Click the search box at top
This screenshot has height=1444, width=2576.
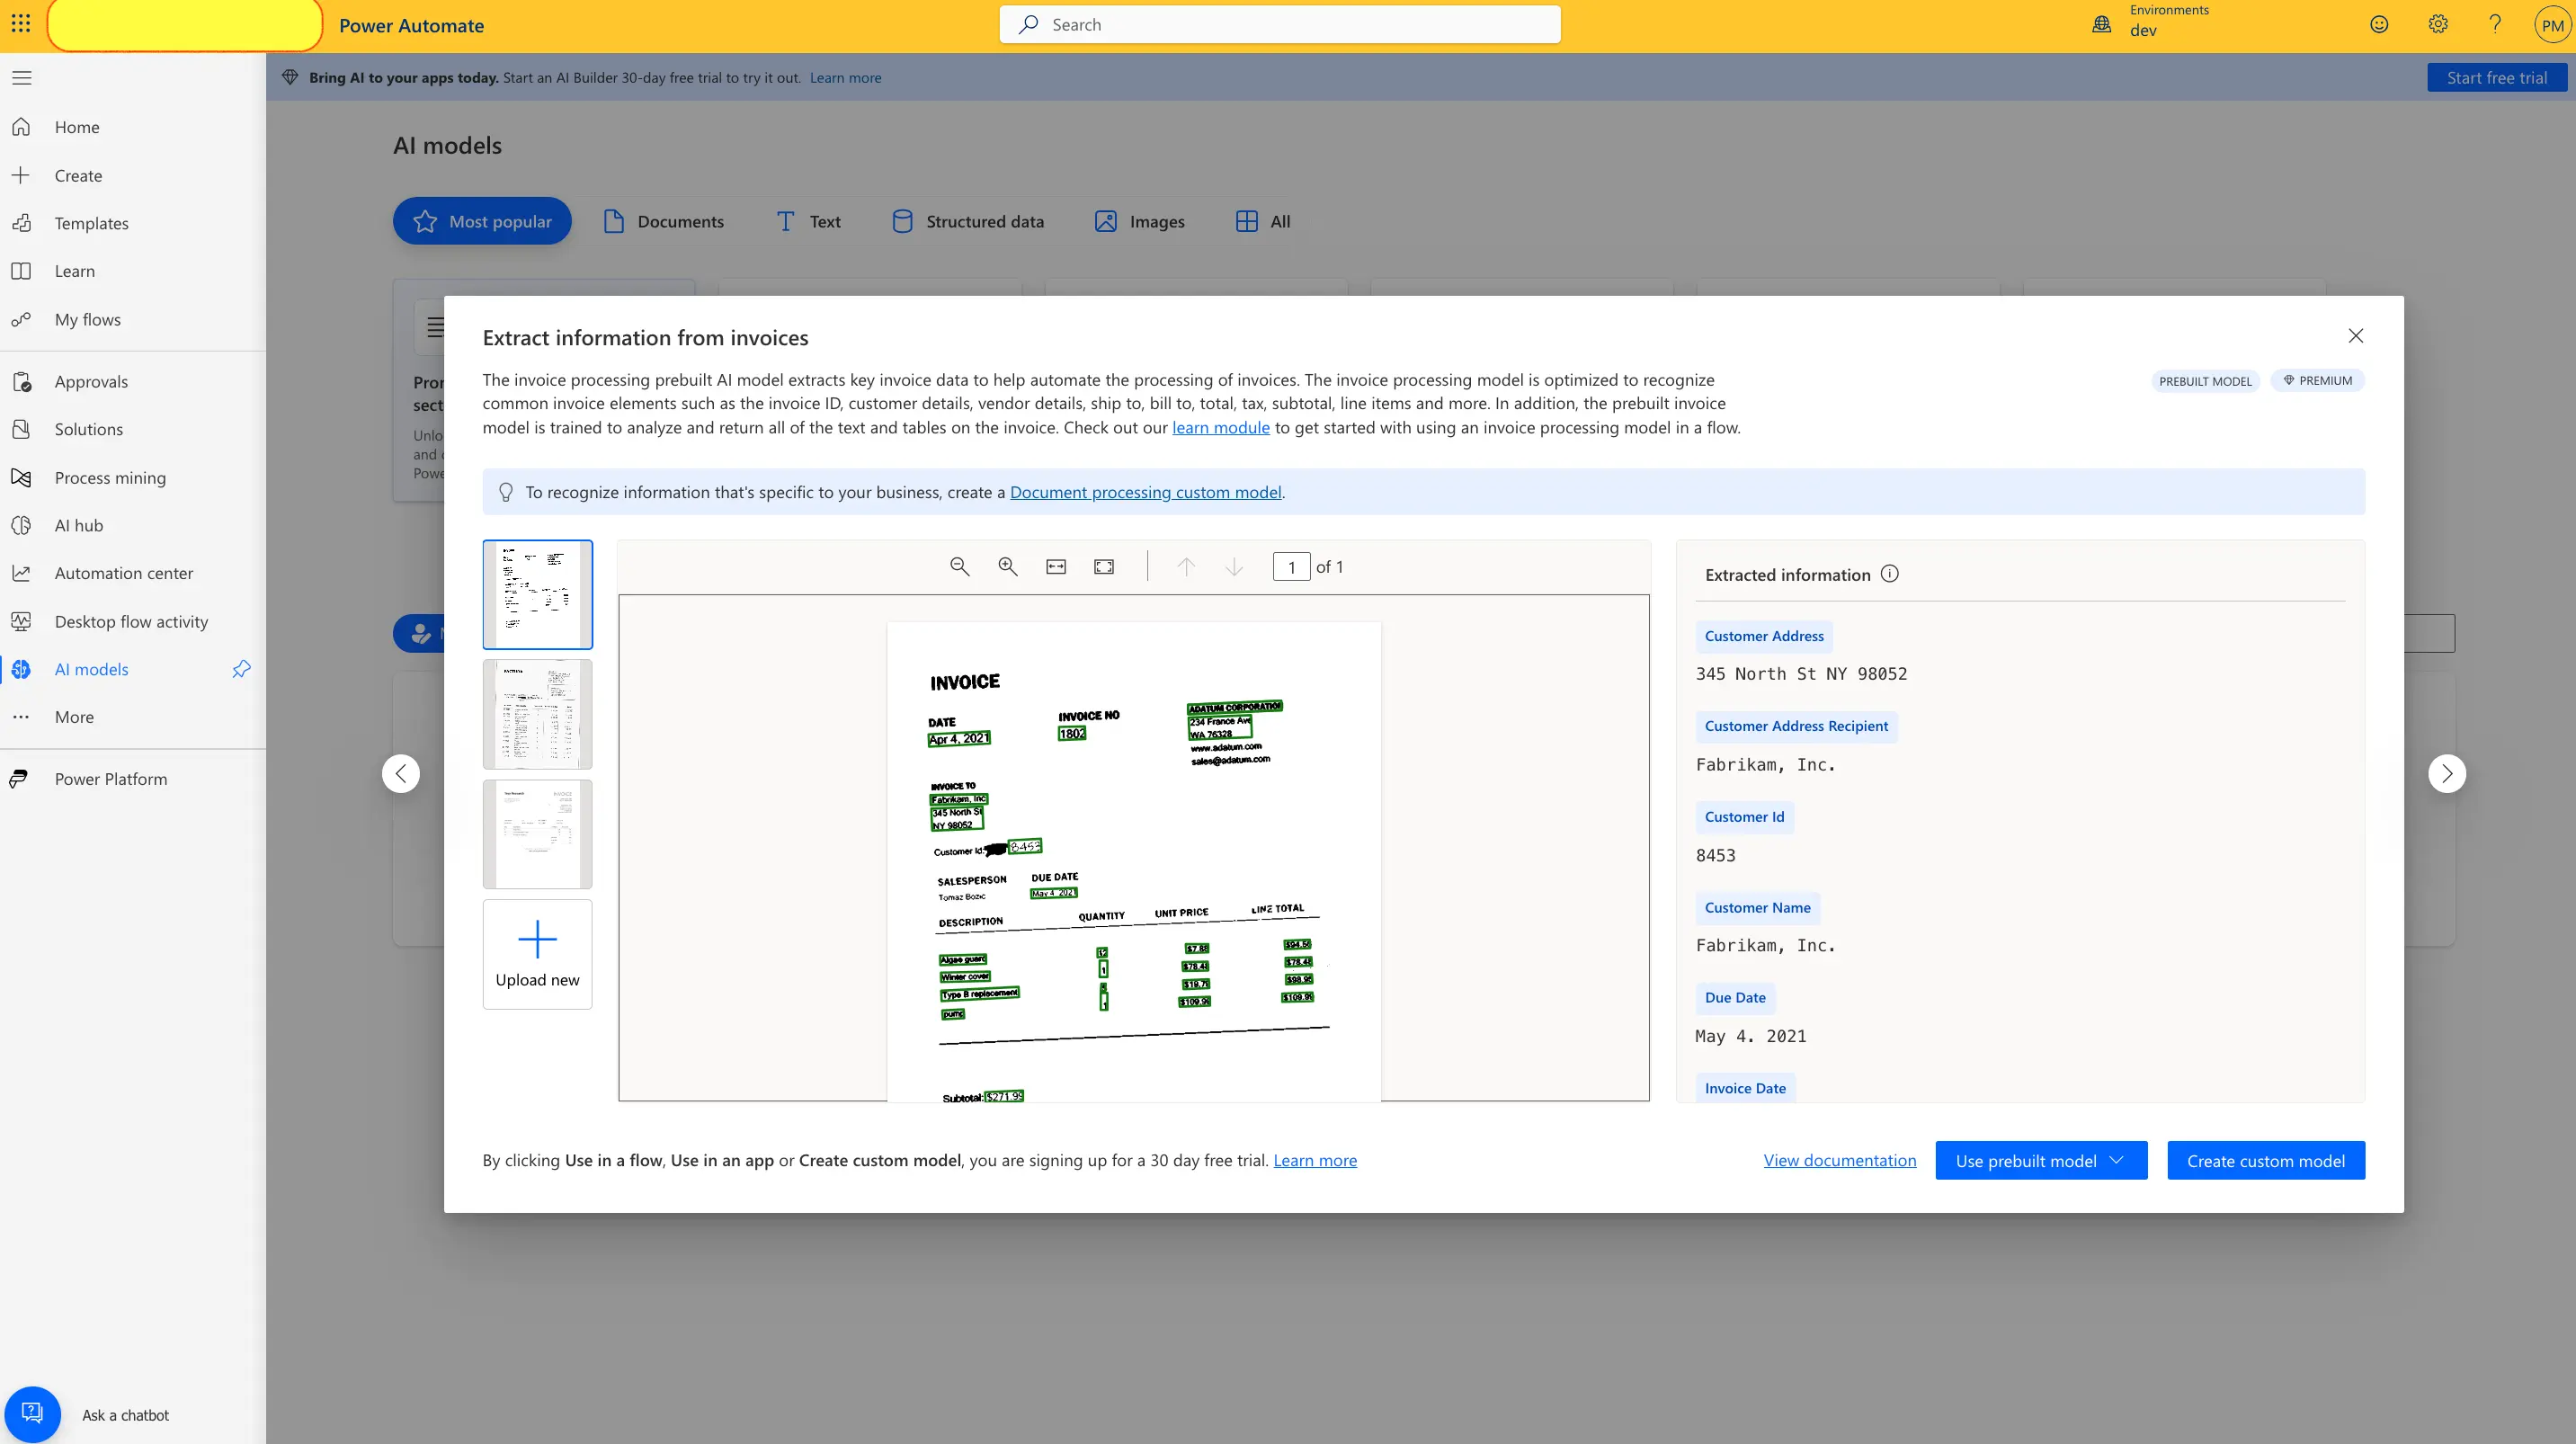1279,24
